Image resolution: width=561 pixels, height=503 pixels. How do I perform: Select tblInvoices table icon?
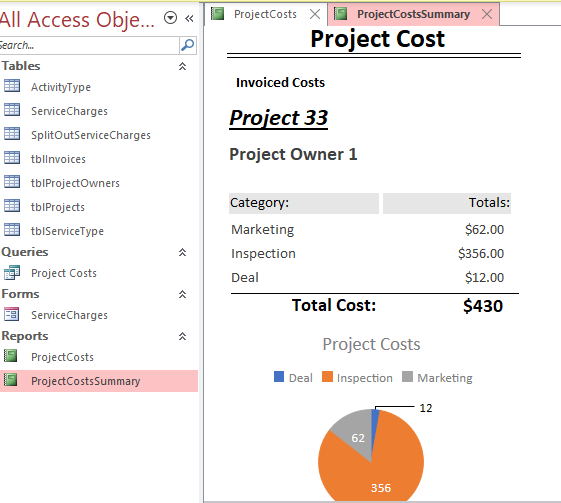12,157
